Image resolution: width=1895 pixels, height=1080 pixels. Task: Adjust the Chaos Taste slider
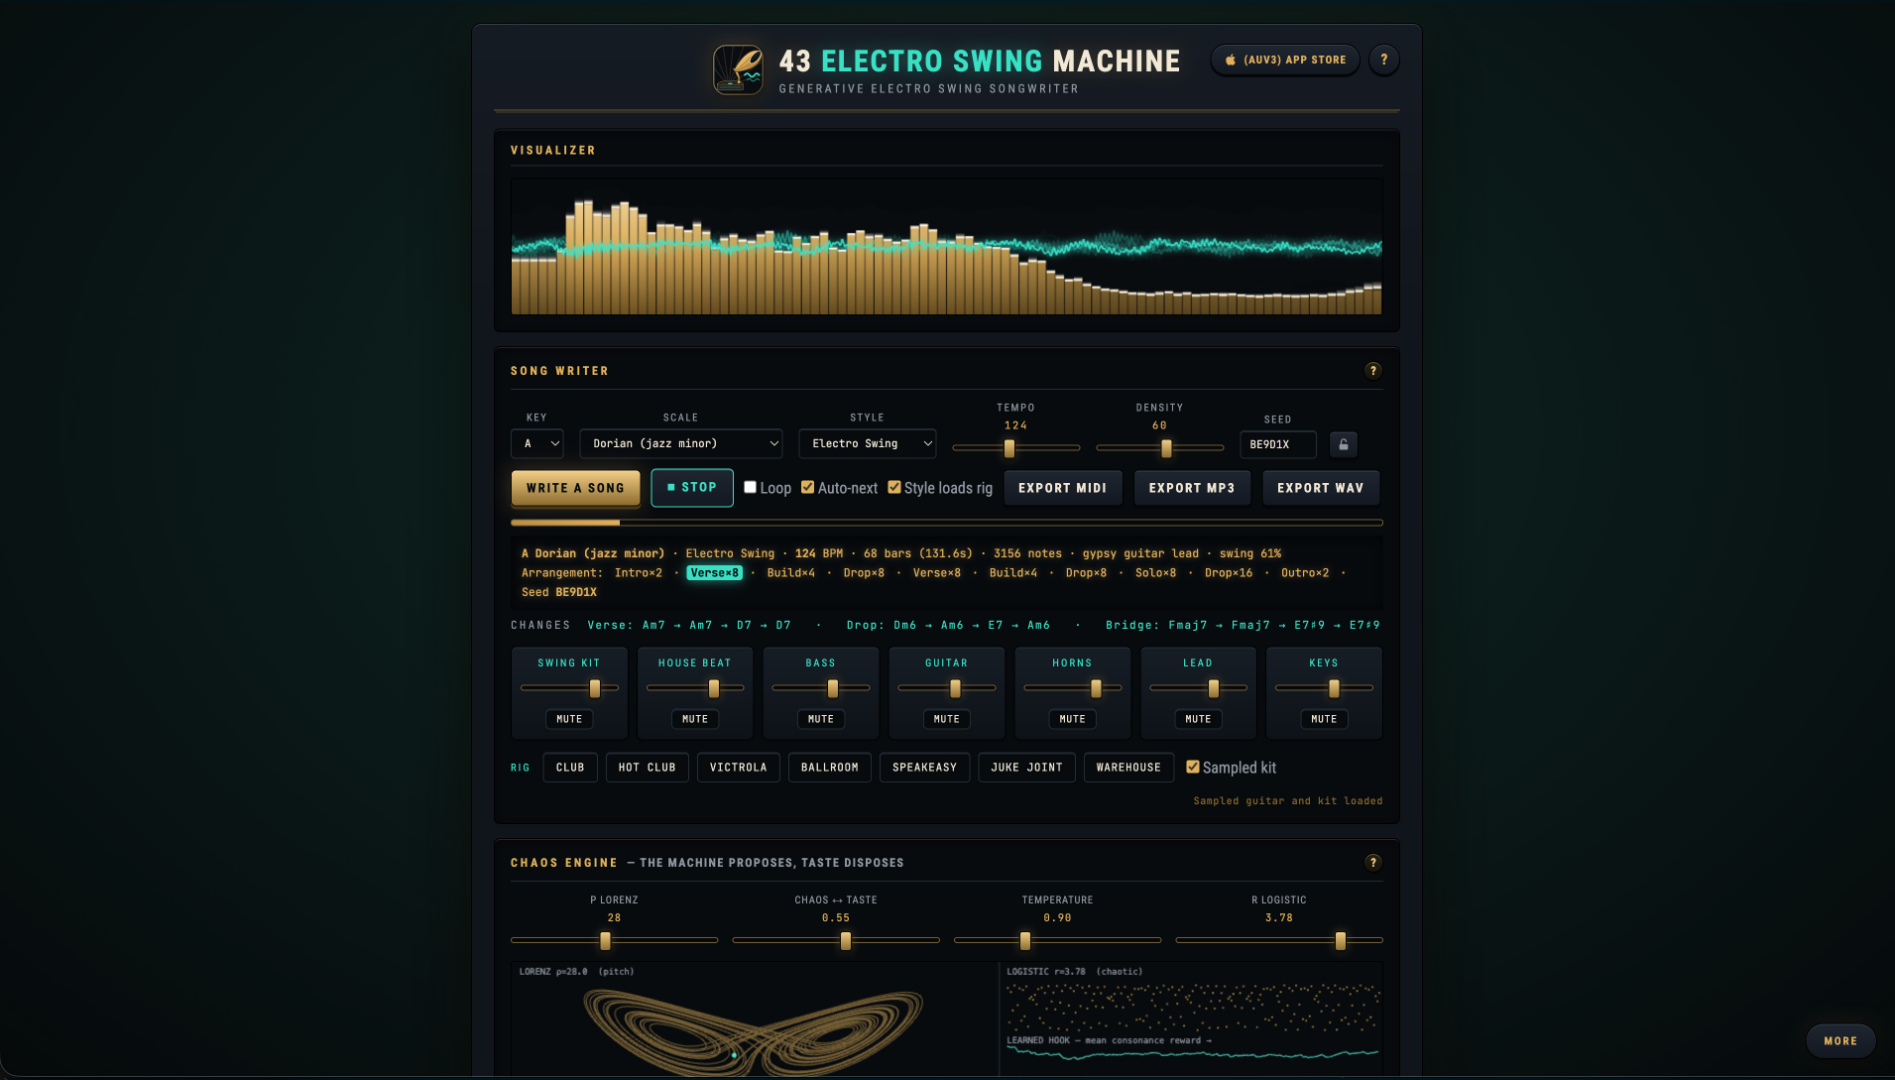pos(836,940)
